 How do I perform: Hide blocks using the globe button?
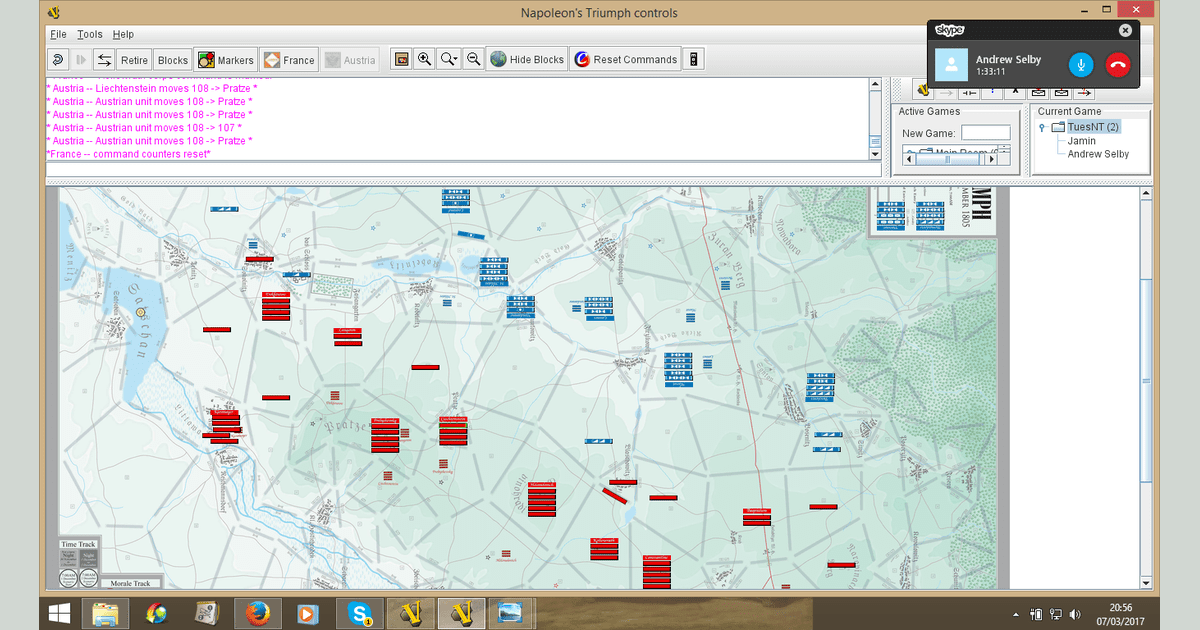527,58
